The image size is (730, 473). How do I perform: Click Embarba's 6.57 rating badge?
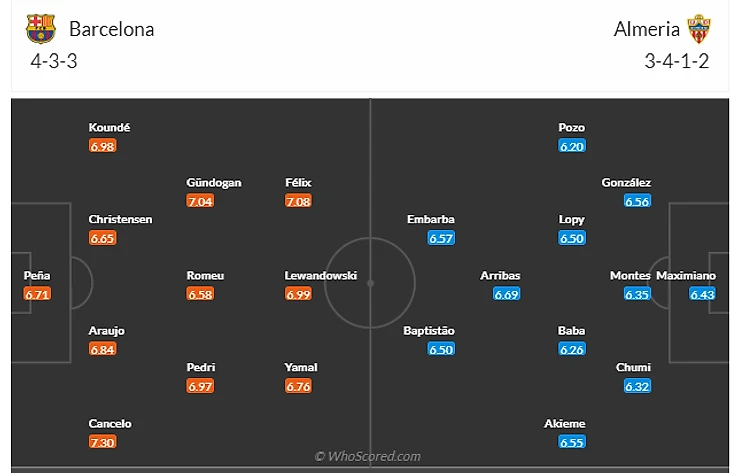point(441,238)
